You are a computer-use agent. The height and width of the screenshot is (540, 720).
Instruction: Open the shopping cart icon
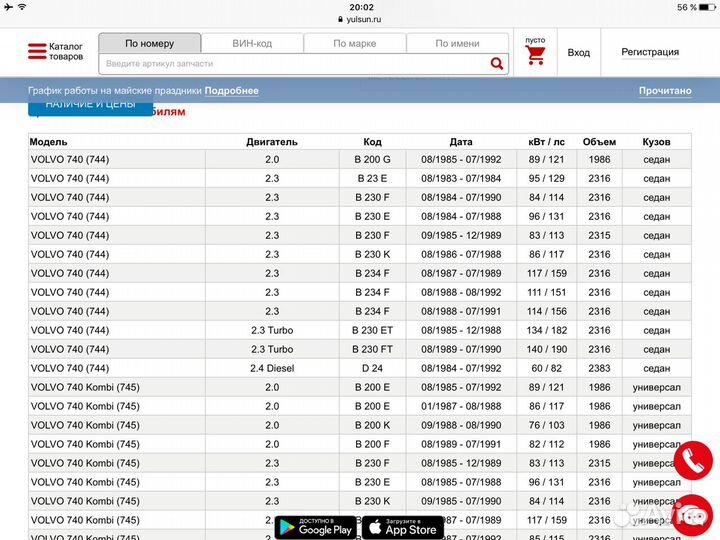tap(535, 56)
